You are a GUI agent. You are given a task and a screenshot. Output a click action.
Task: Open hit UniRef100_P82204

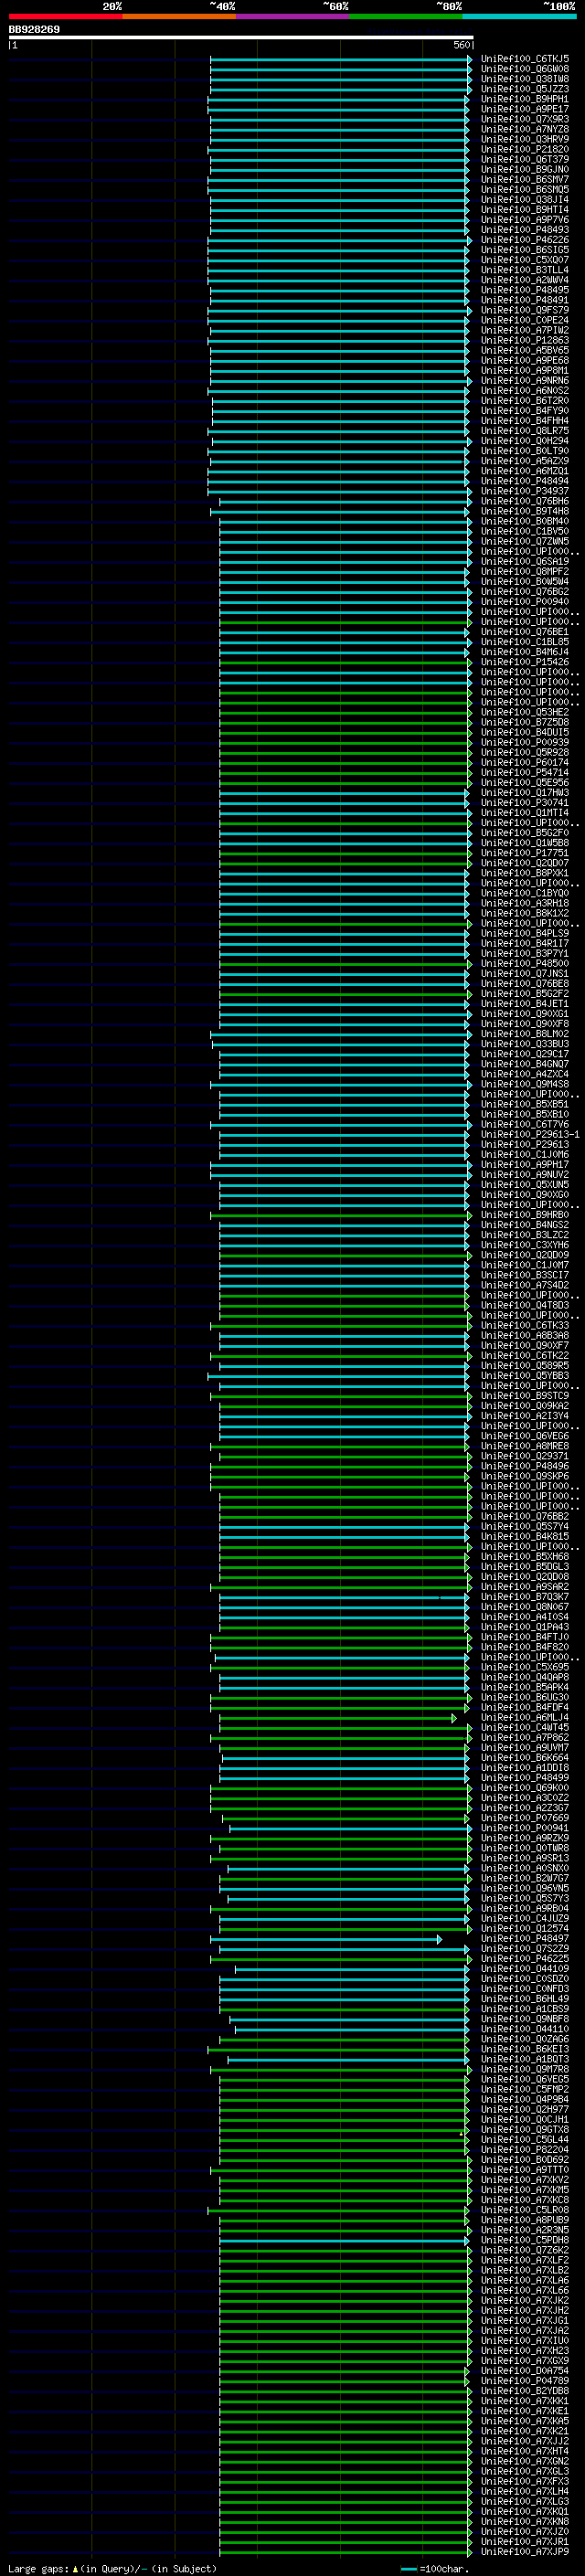tap(525, 2149)
